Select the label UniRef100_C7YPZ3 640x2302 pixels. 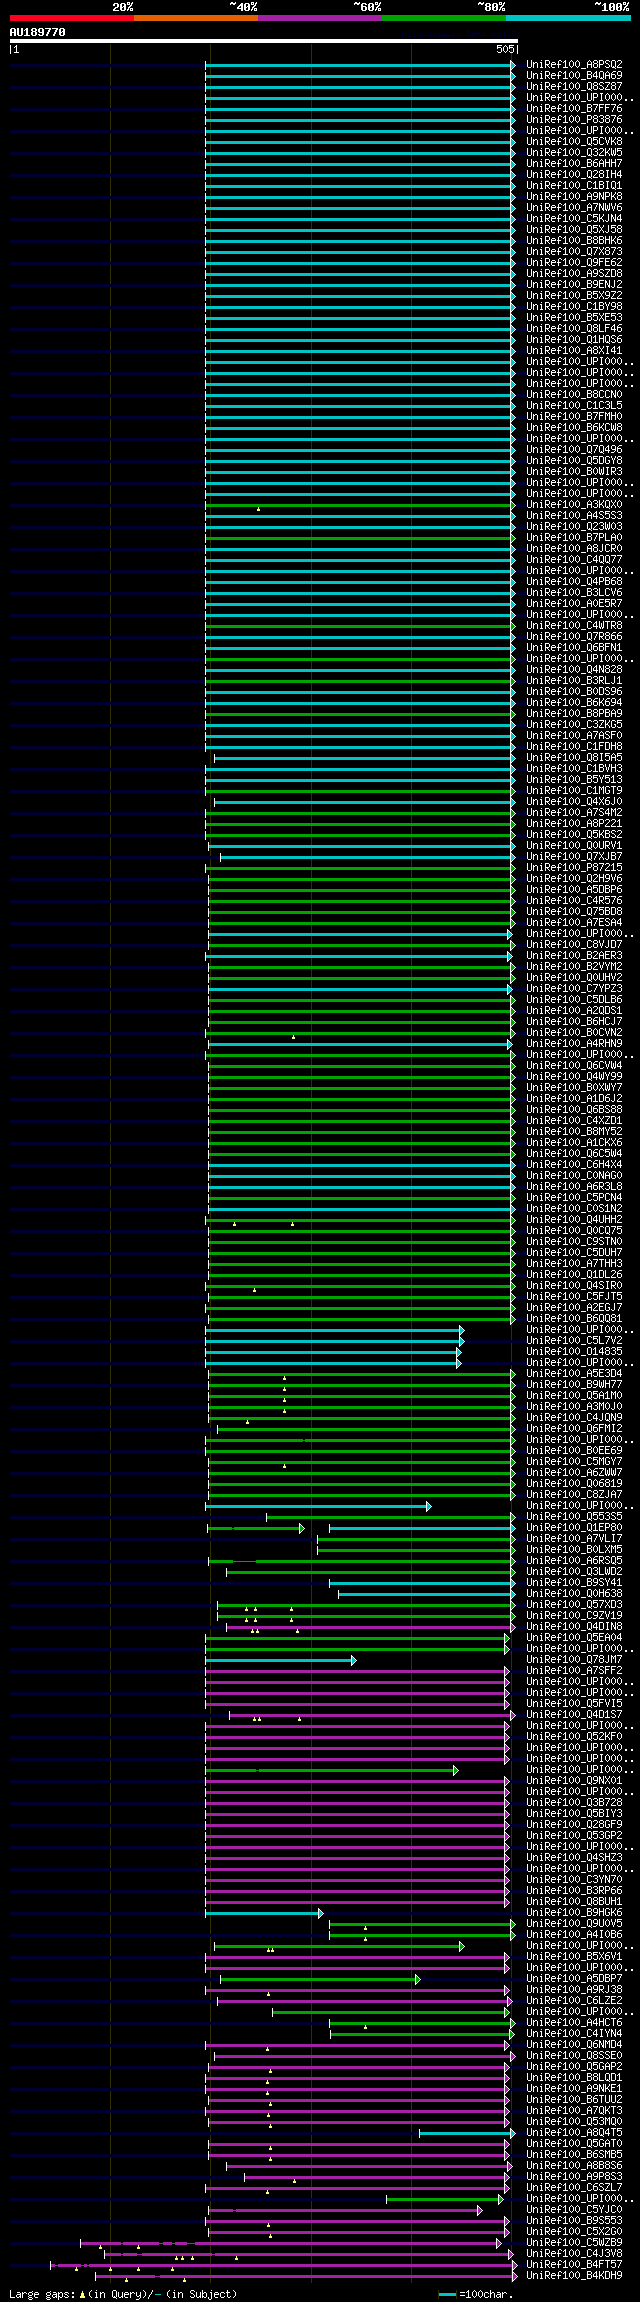(x=574, y=989)
